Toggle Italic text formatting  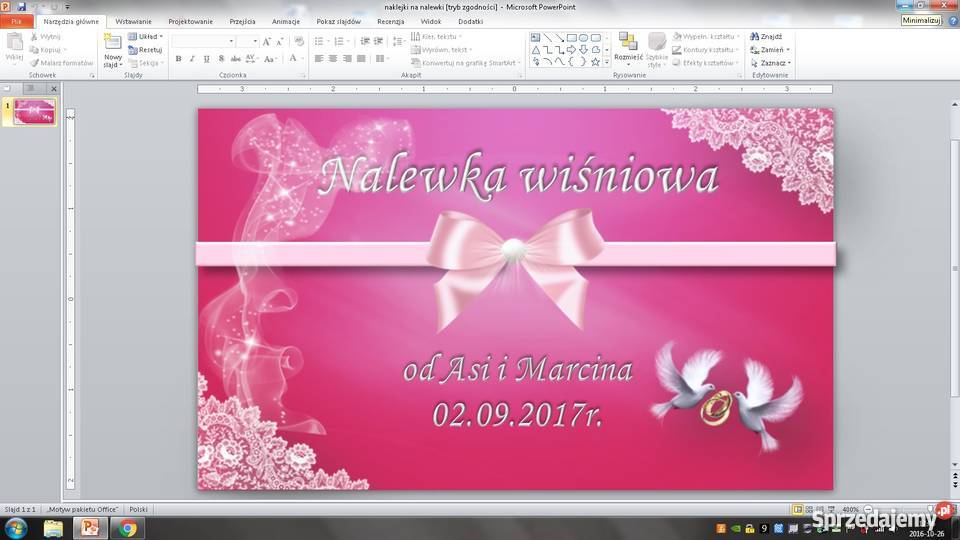(x=192, y=59)
